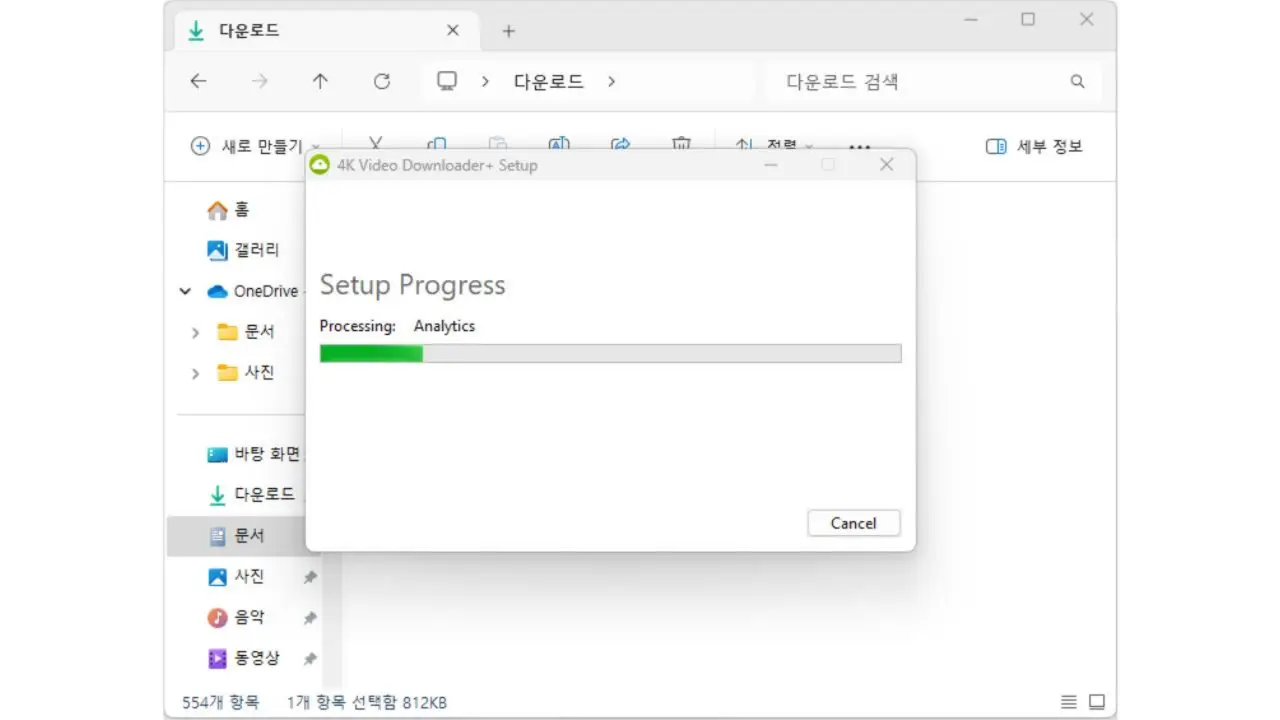
Task: Open the 정렬 sort dropdown
Action: pyautogui.click(x=775, y=146)
